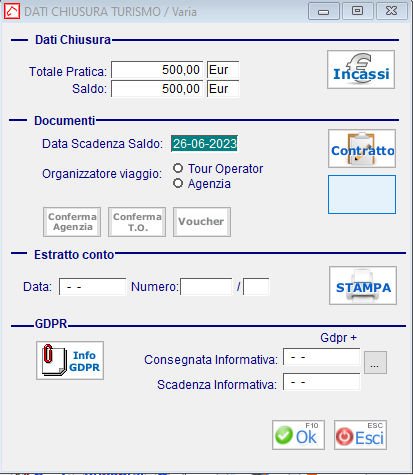413x475 pixels.
Task: Open the Contratto clipboard button
Action: tap(362, 149)
